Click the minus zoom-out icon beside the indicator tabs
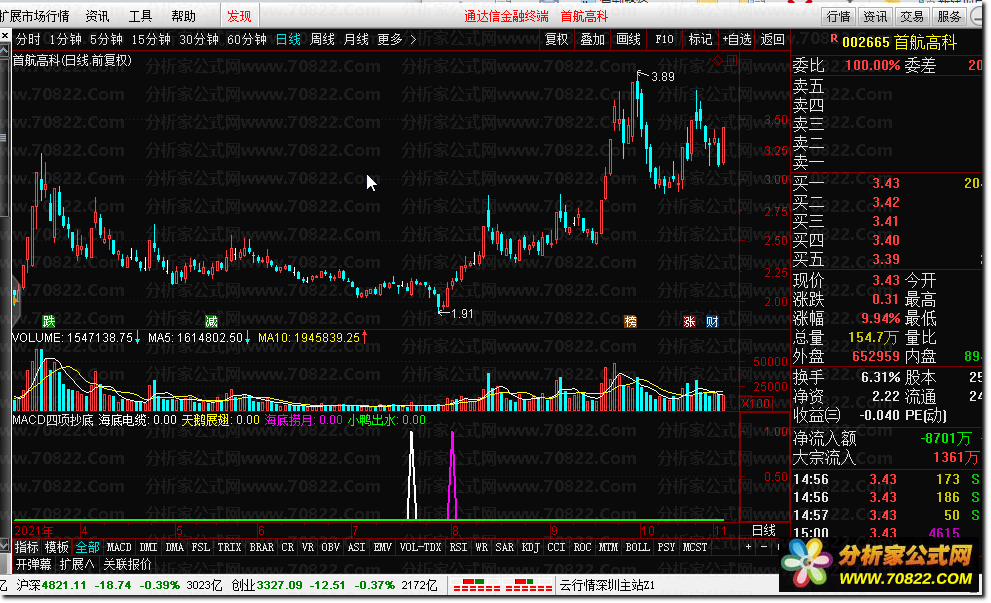This screenshot has height=603, width=991. [x=764, y=547]
